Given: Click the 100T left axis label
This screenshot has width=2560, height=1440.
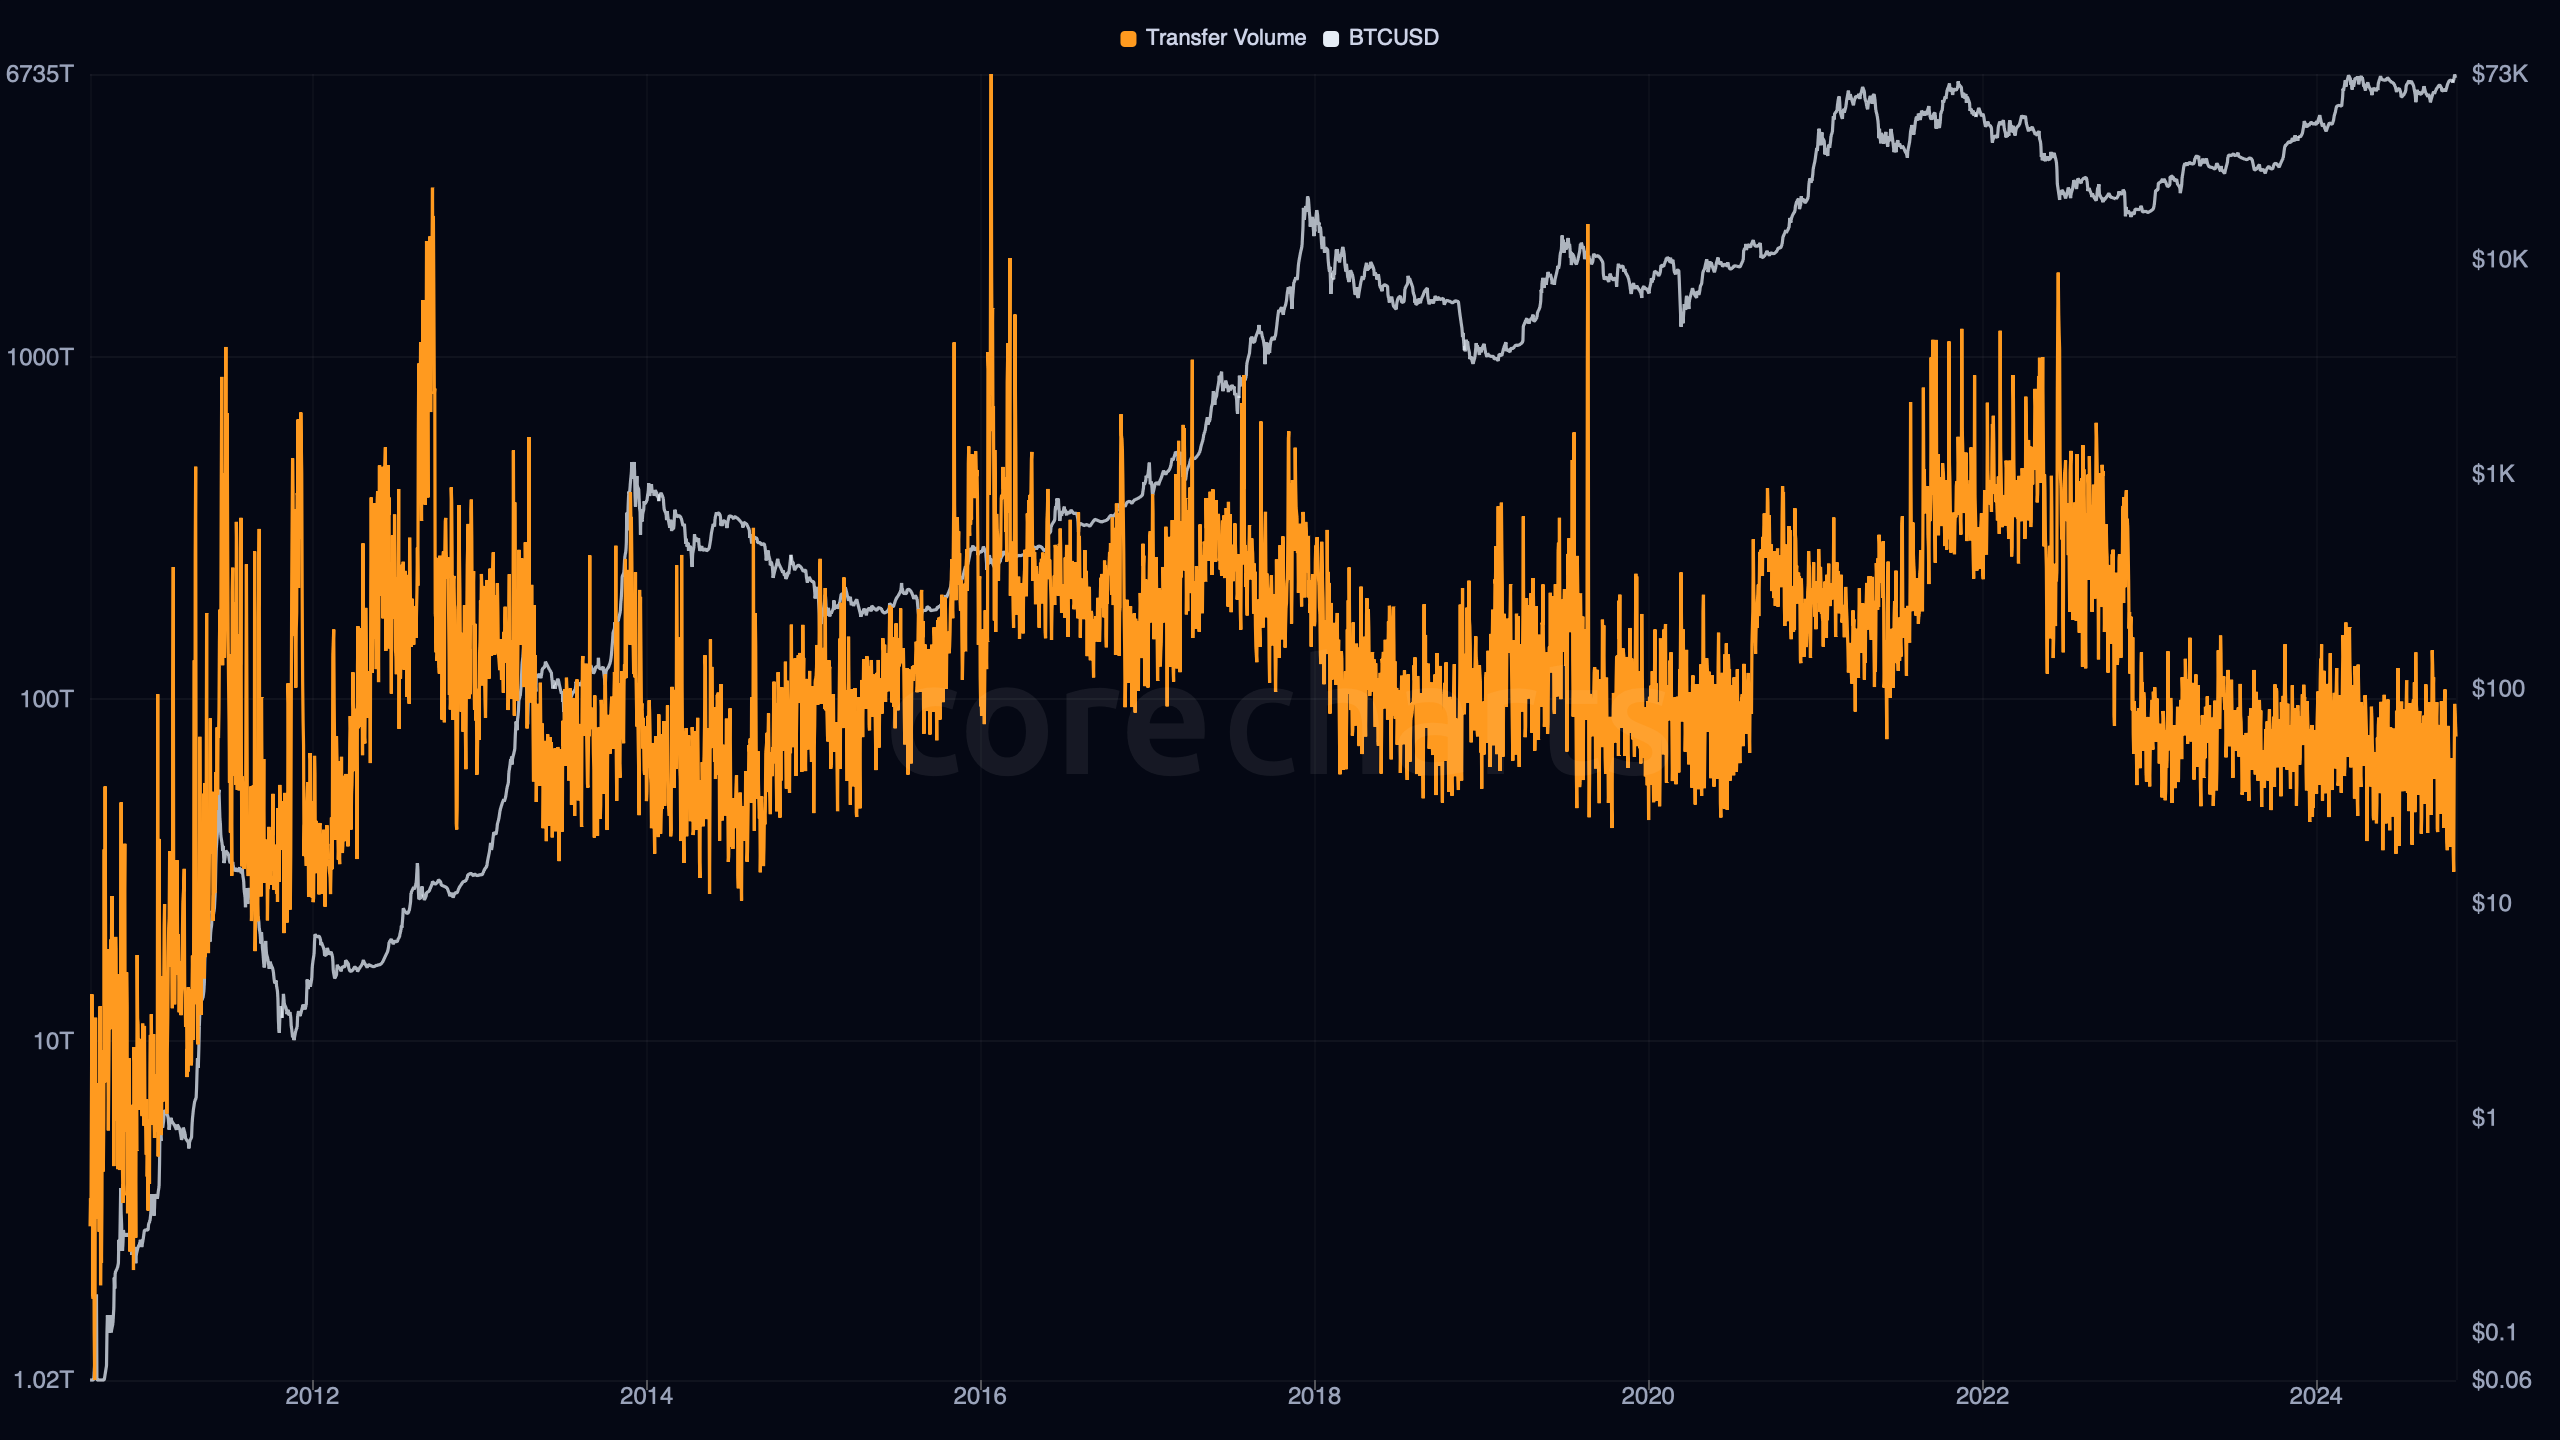Looking at the screenshot, I should point(46,699).
